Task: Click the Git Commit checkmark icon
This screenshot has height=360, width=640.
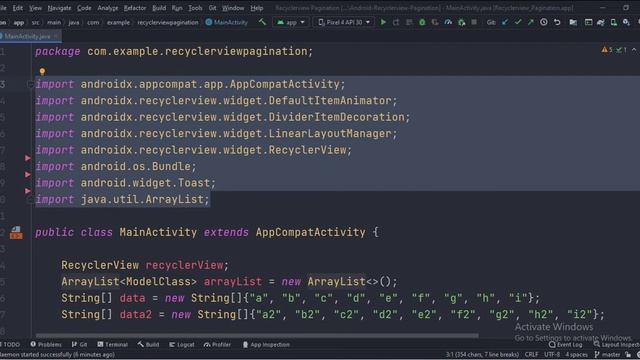Action: (x=518, y=22)
